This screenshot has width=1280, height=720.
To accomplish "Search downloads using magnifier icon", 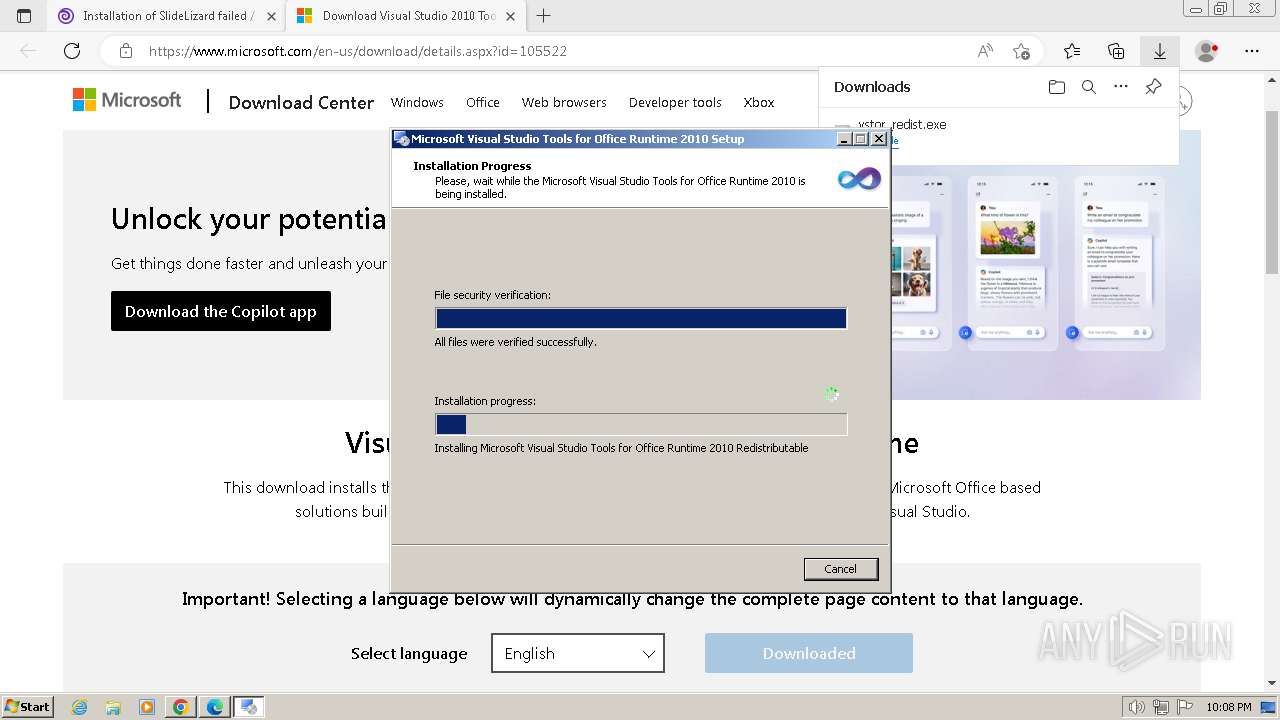I will pyautogui.click(x=1089, y=87).
